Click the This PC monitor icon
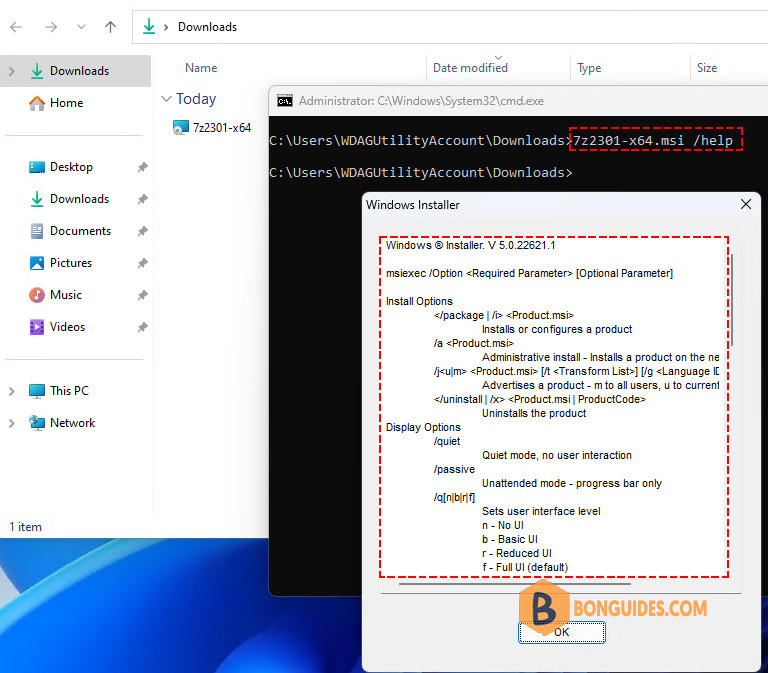Viewport: 768px width, 673px height. 37,391
